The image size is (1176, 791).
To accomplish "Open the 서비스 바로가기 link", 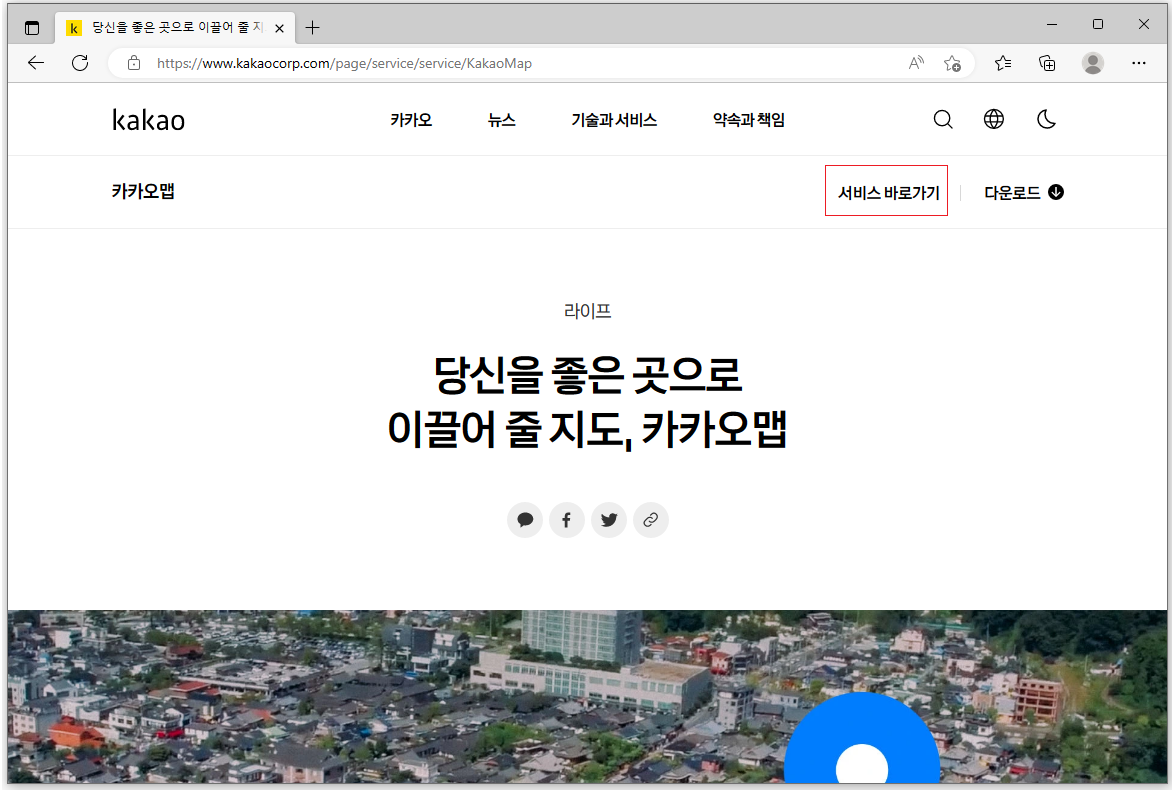I will (x=888, y=193).
